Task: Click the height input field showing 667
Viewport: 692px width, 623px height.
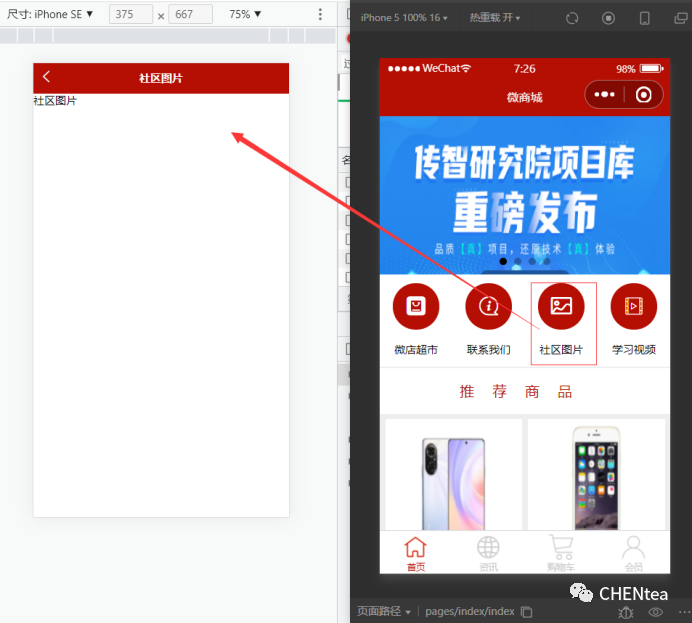Action: 190,14
